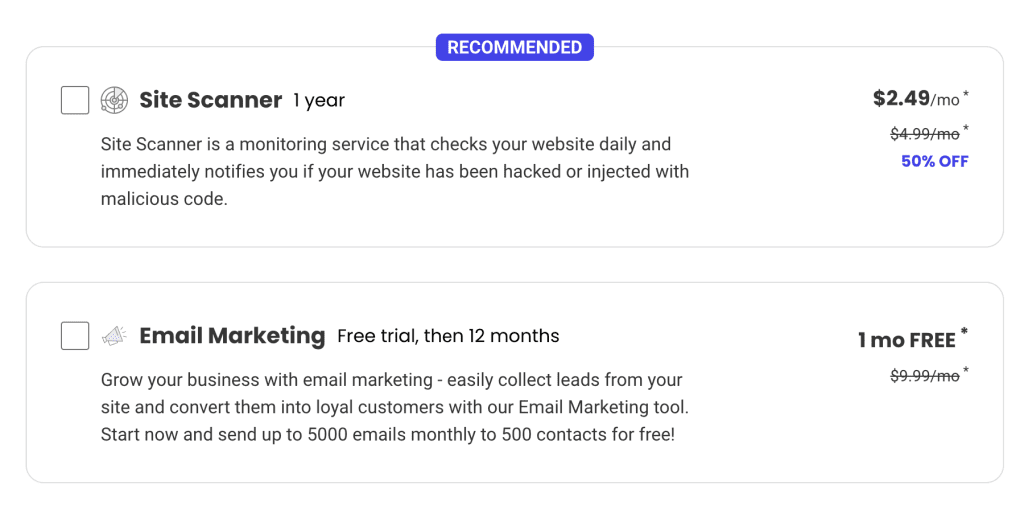
Task: Click the Site Scanner heading
Action: 210,100
